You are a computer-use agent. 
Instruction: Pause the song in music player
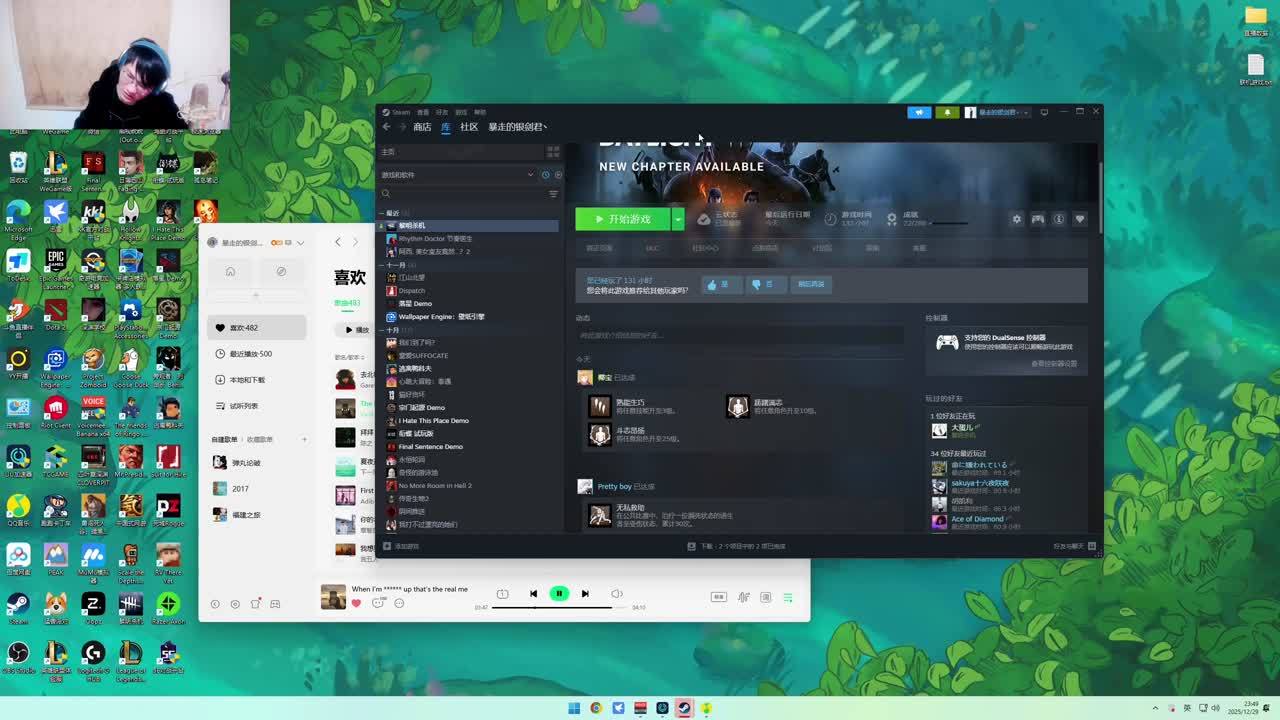(x=559, y=594)
